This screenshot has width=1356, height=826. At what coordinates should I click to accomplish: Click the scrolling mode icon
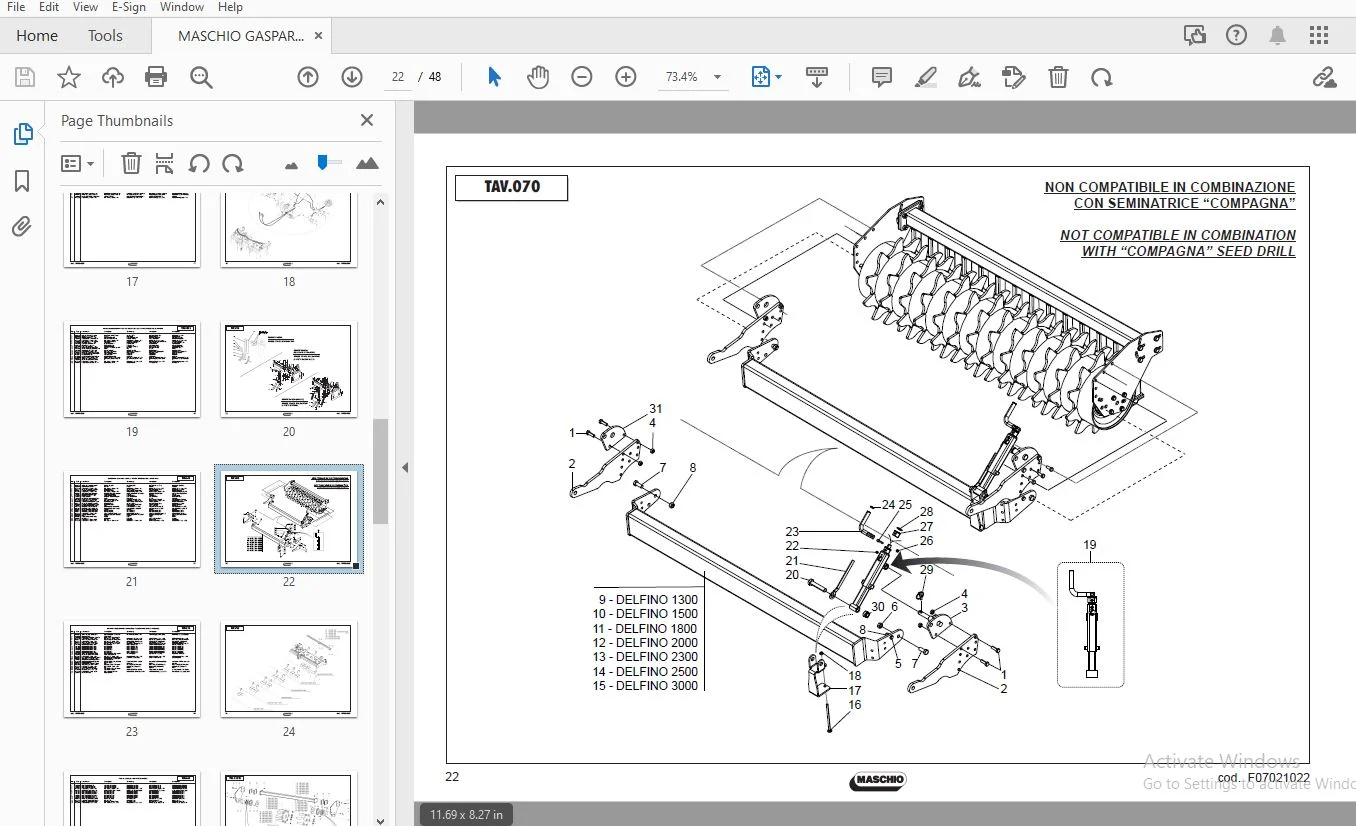817,77
